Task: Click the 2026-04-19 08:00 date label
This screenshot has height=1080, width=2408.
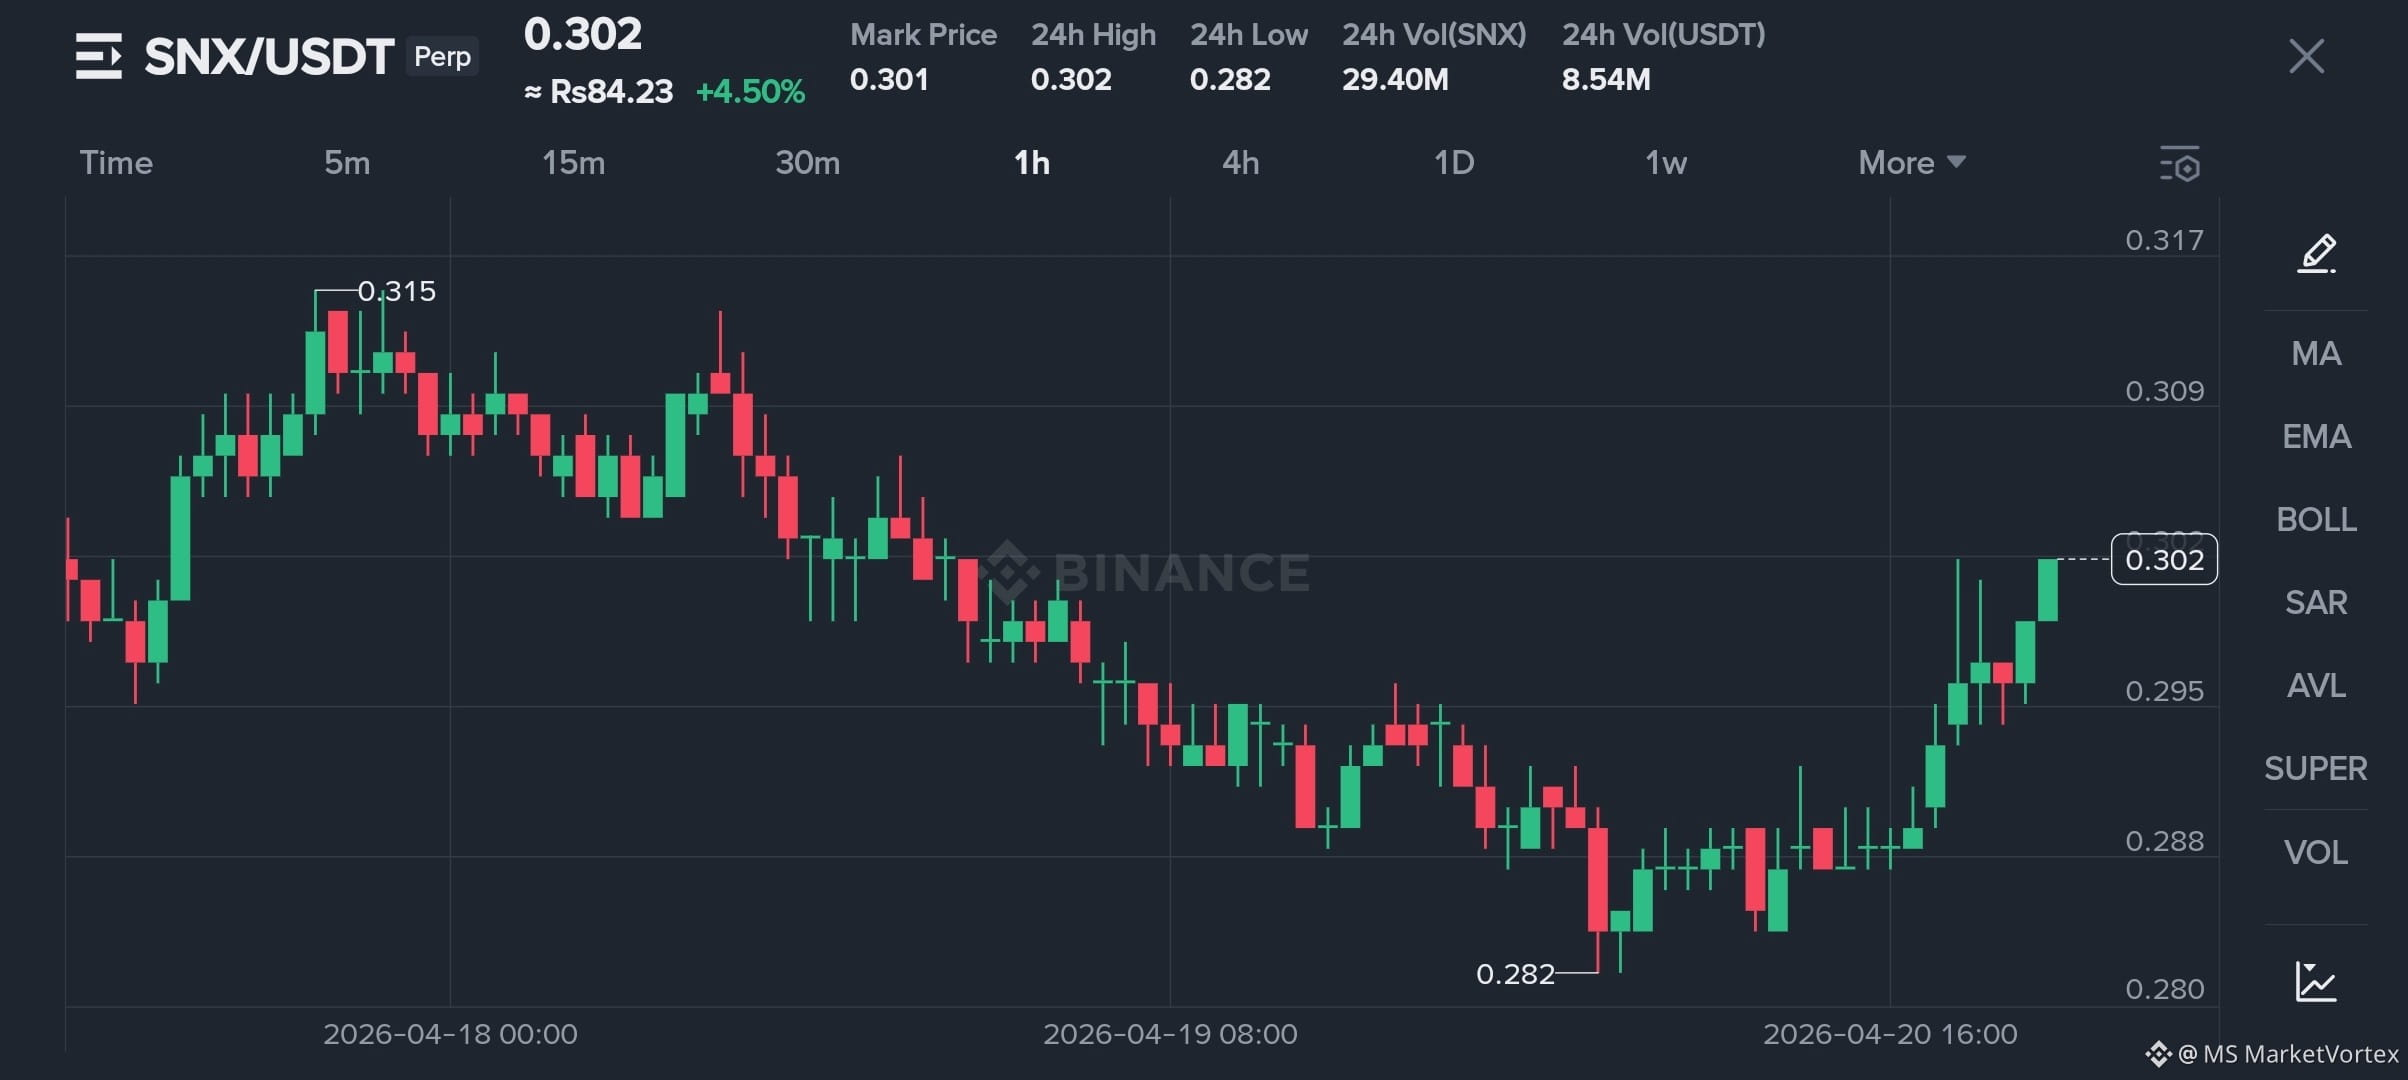Action: tap(1170, 1034)
